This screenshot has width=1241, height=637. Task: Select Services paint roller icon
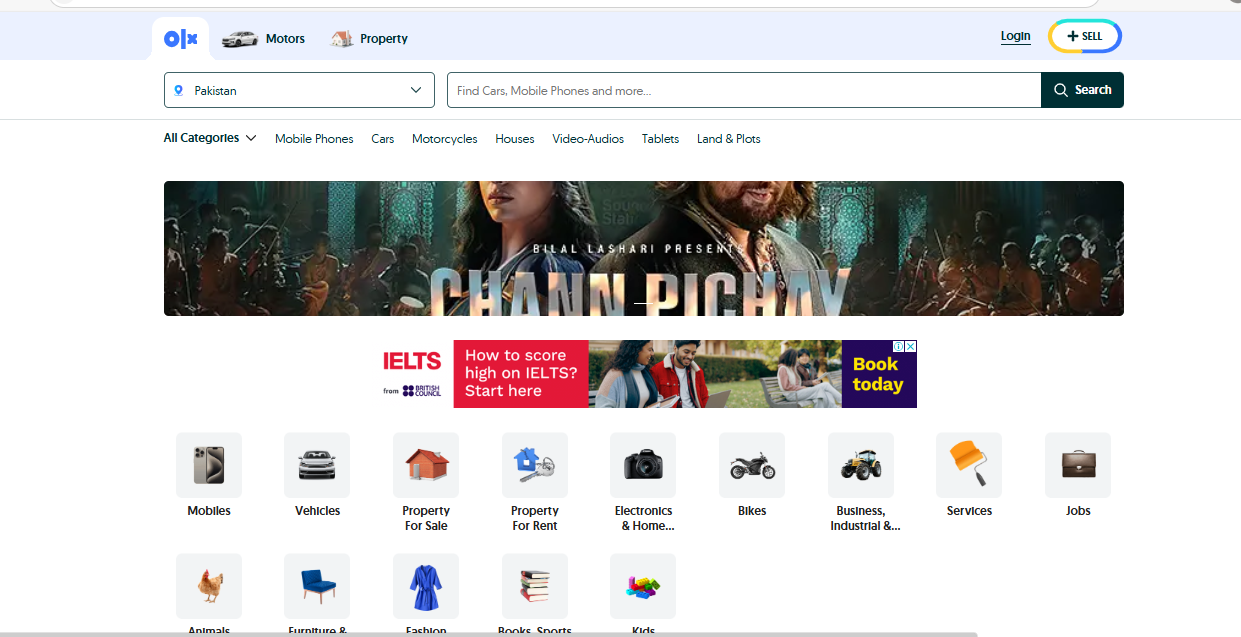[x=969, y=465]
